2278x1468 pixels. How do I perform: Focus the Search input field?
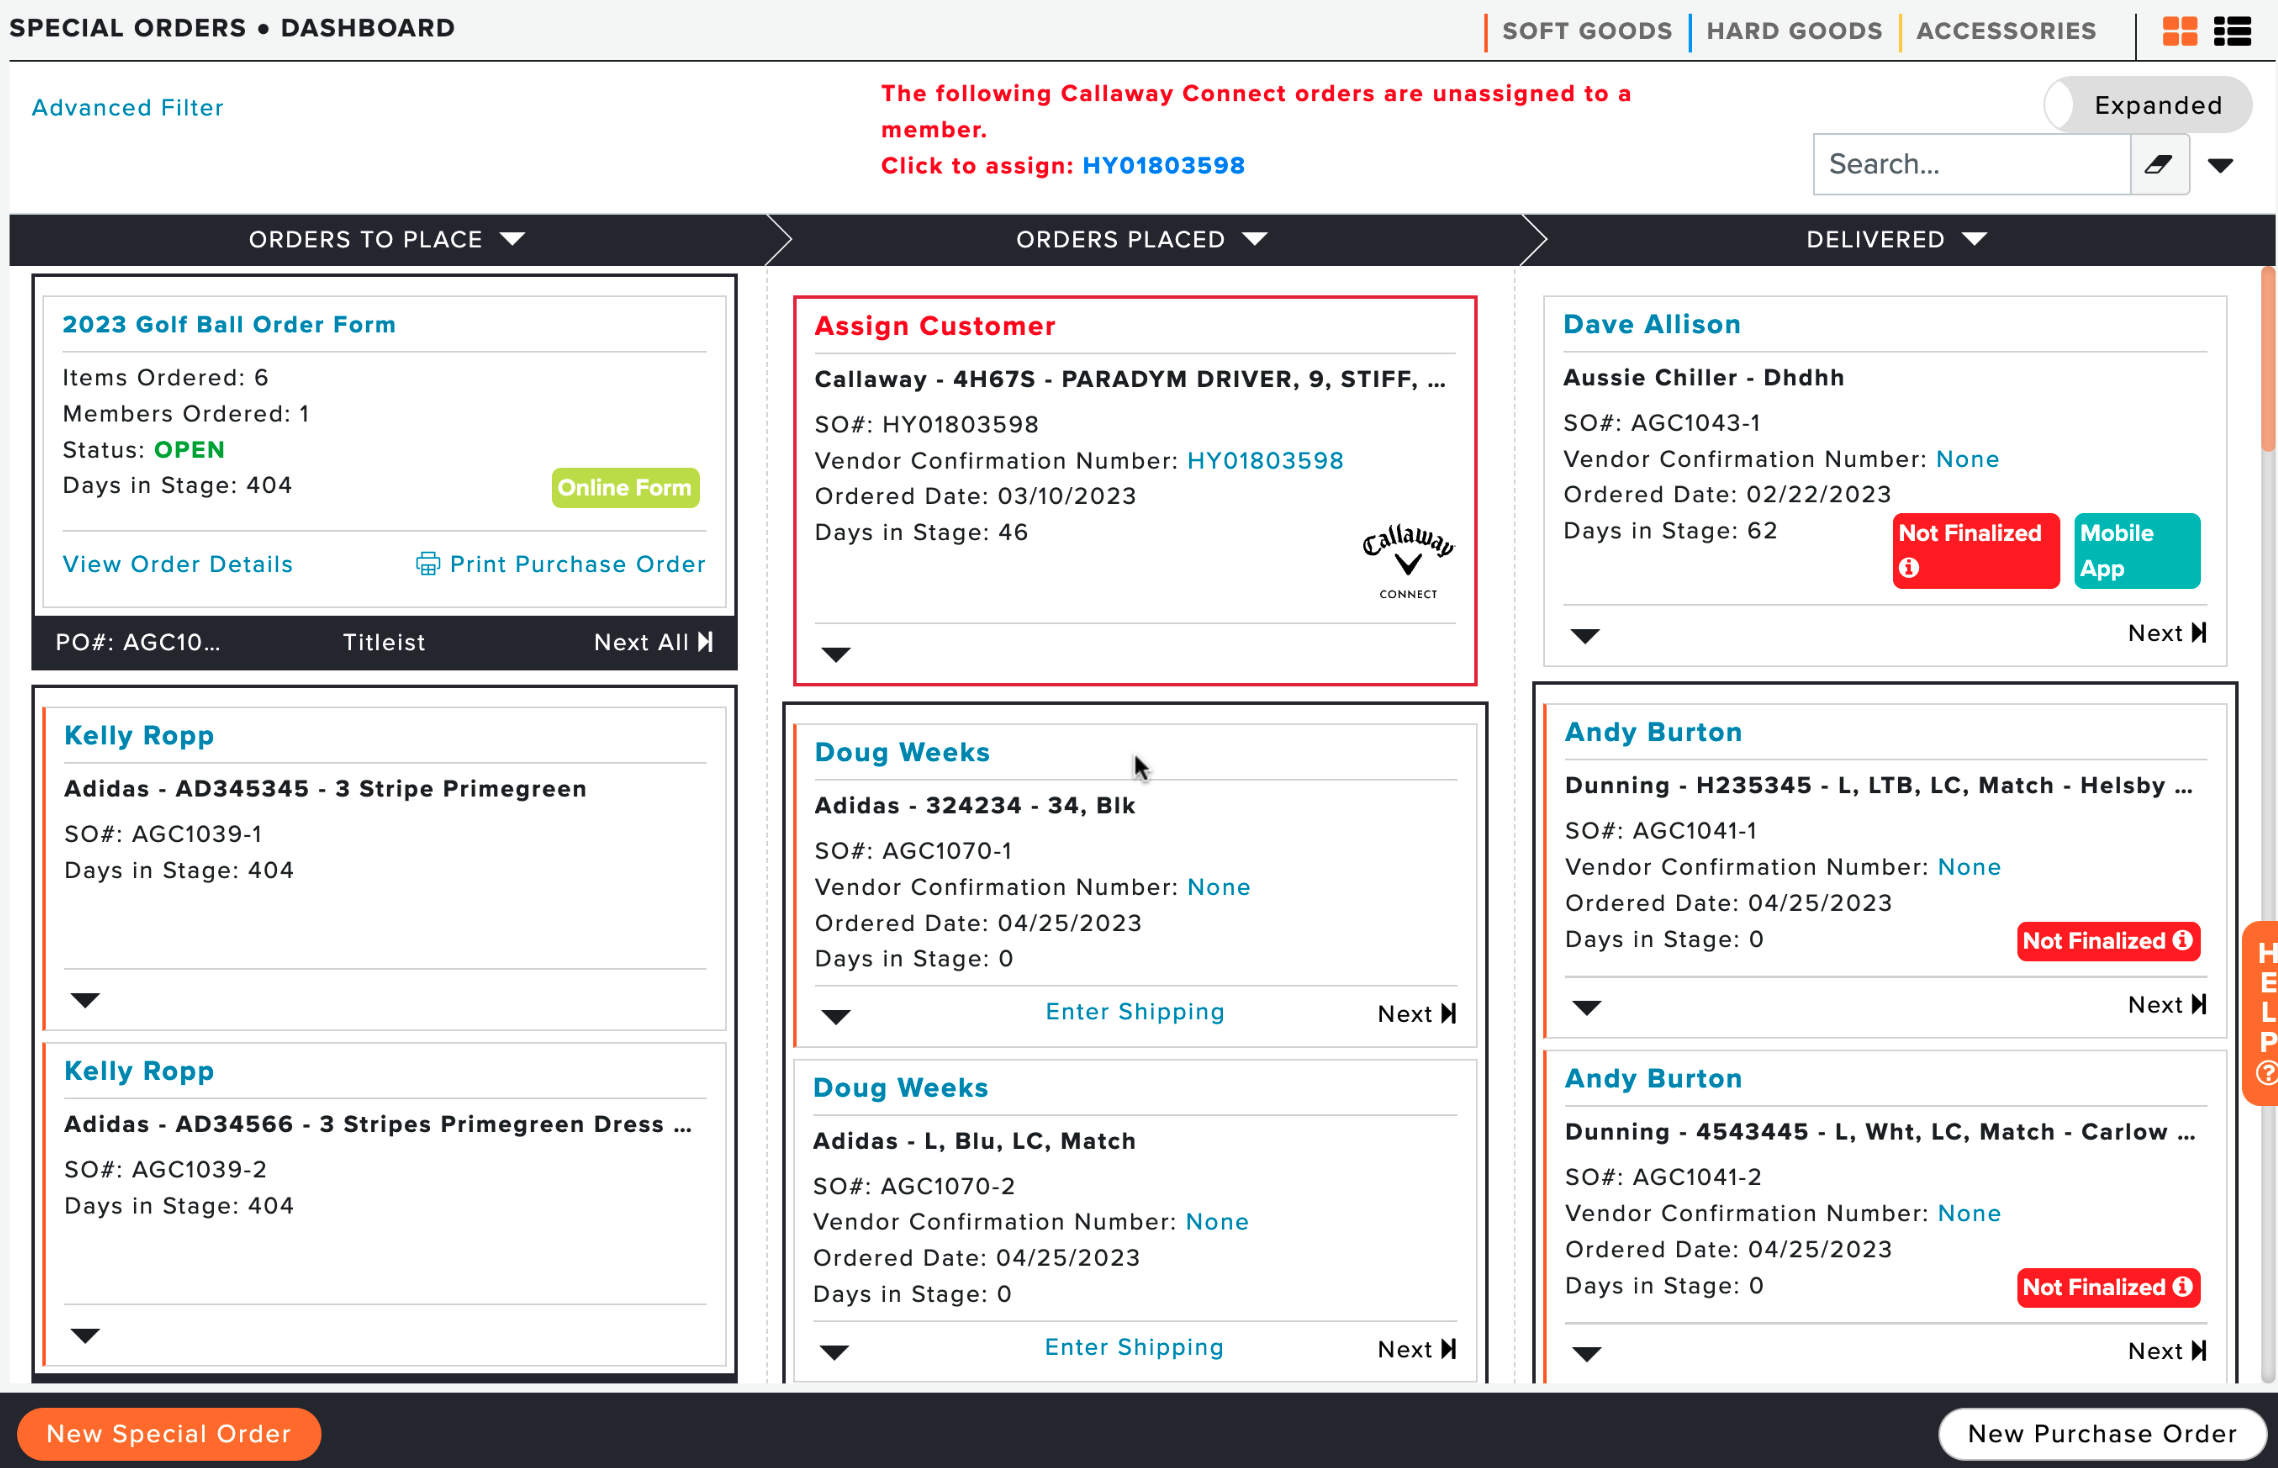(x=1971, y=164)
